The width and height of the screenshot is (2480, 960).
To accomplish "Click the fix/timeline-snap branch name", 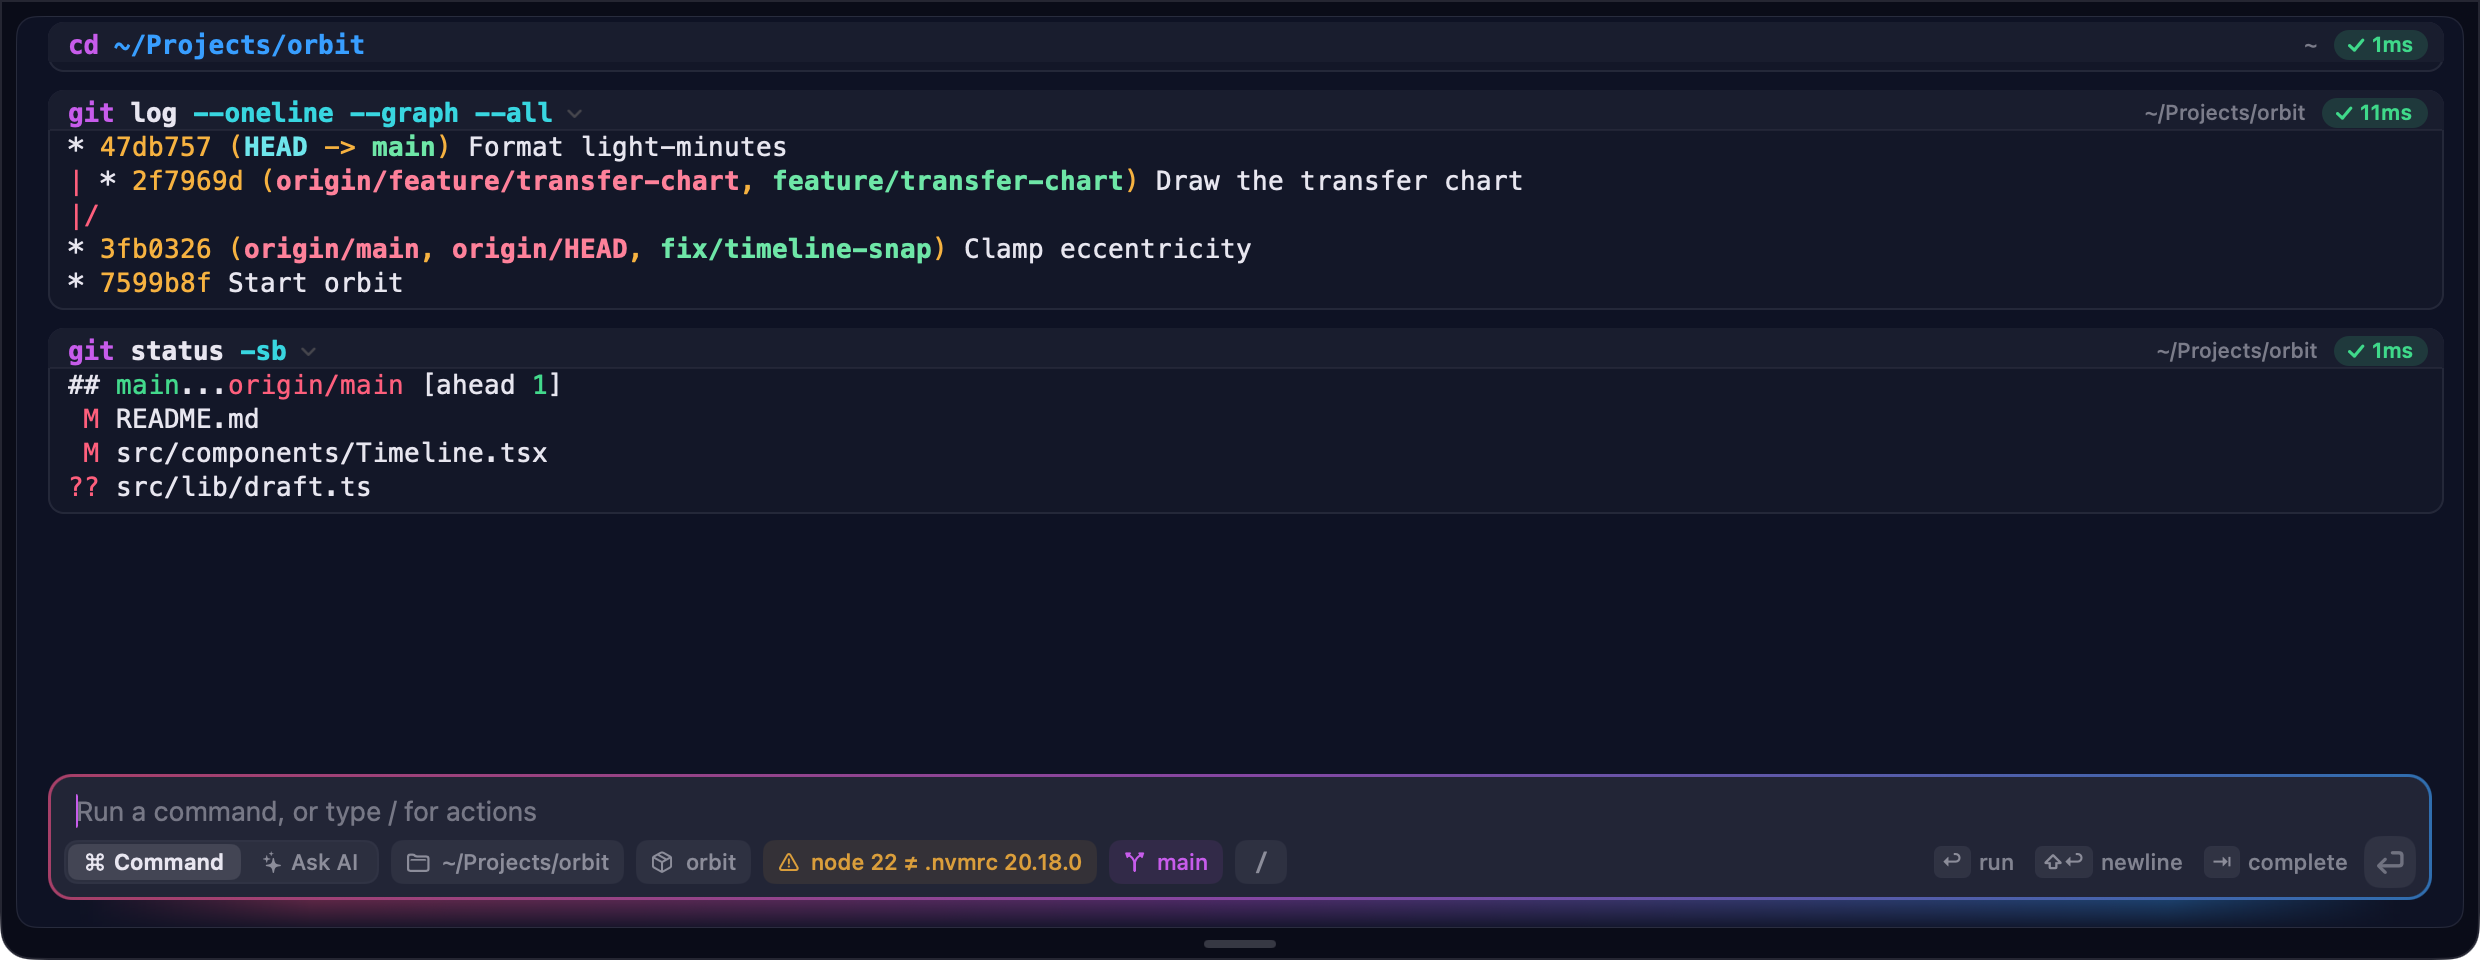I will 796,249.
